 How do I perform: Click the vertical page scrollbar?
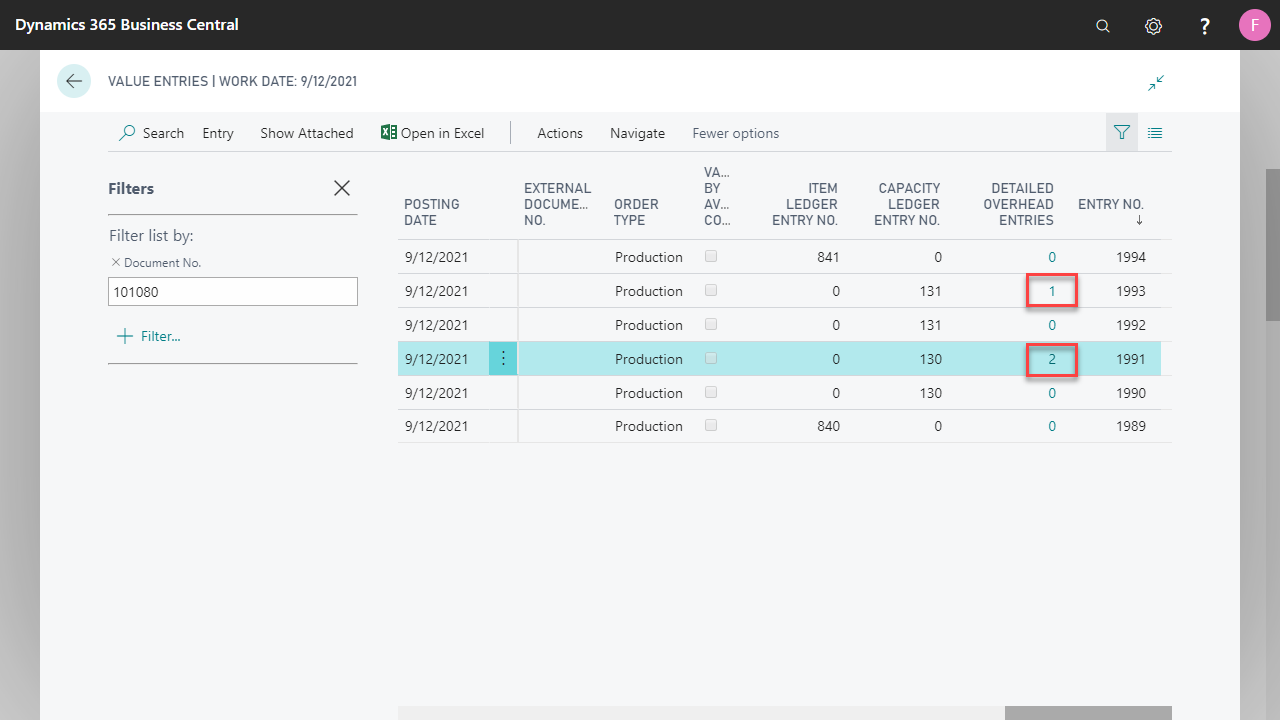(1272, 245)
